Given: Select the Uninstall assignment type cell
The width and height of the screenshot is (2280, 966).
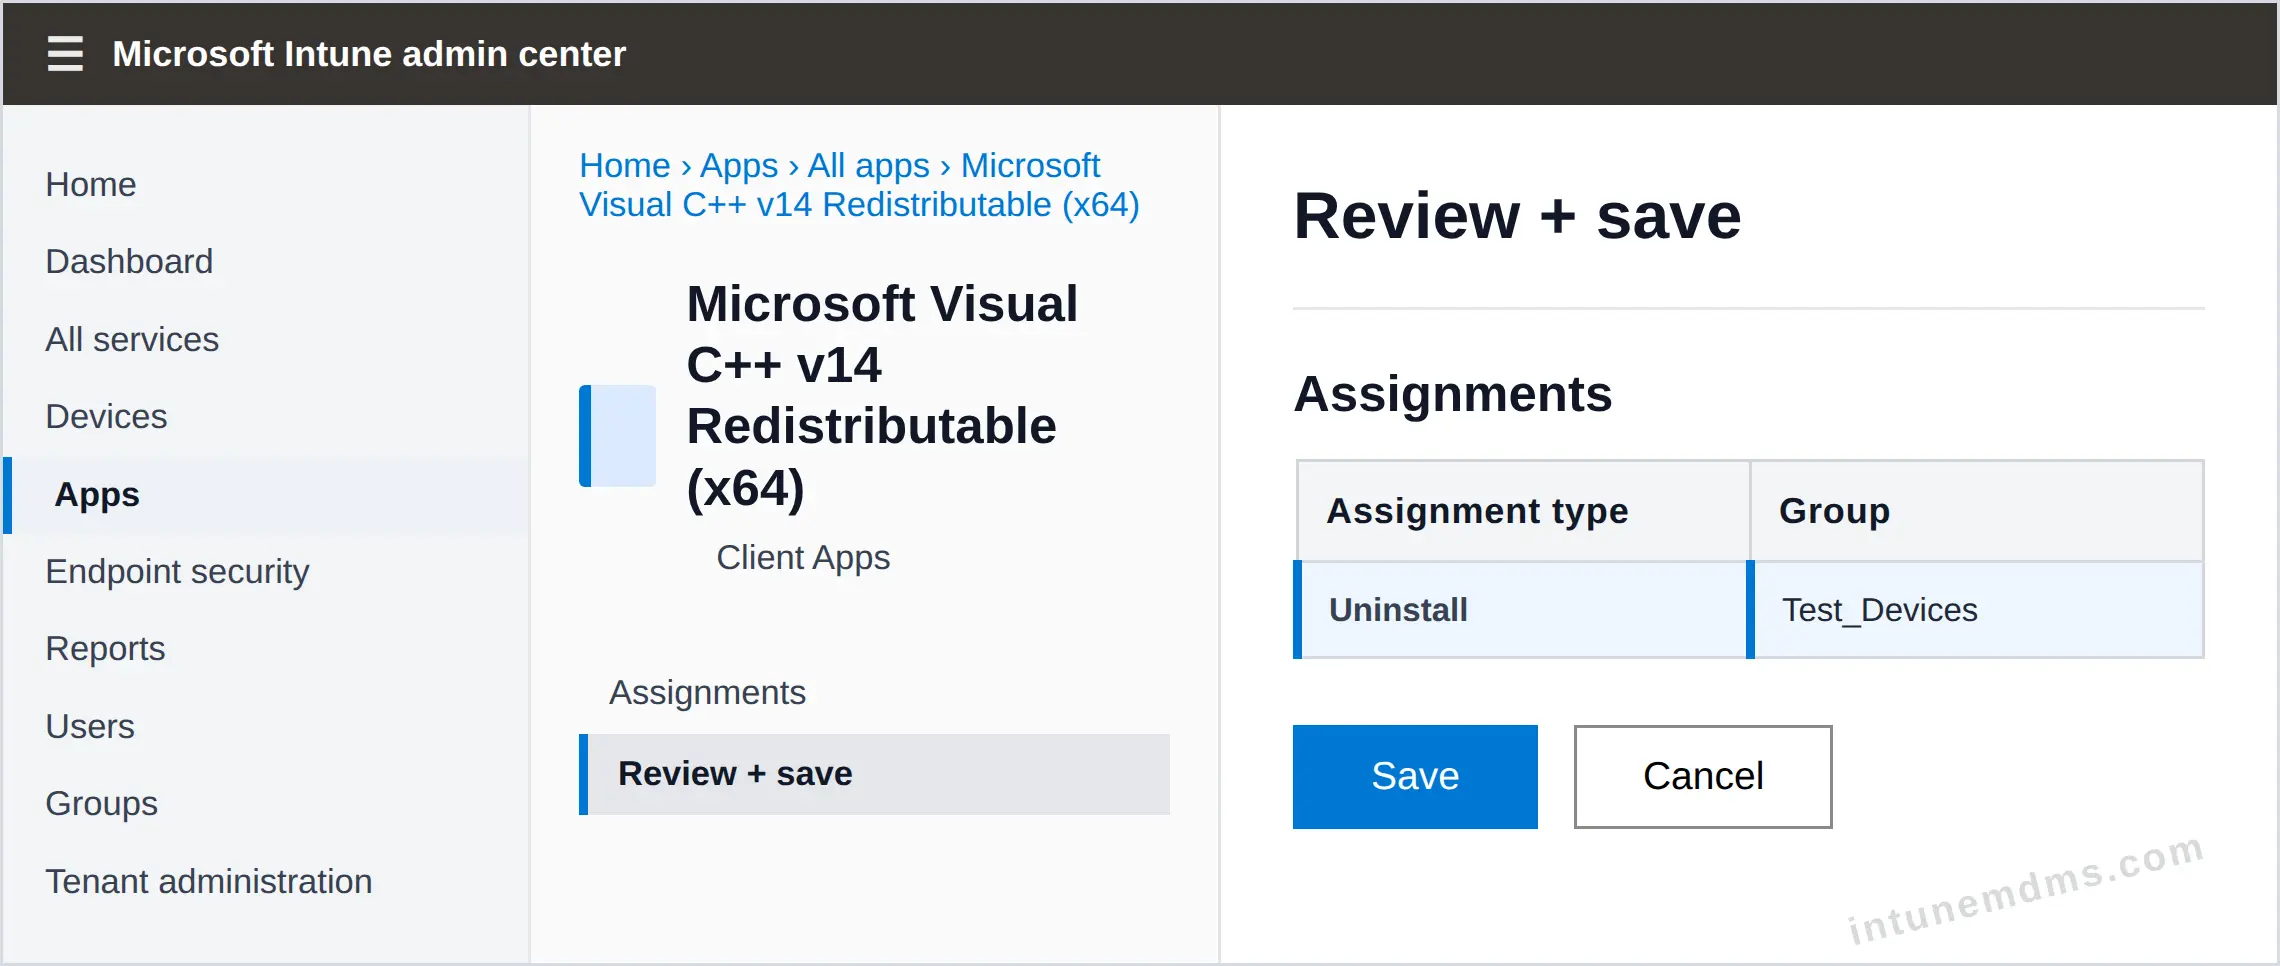Looking at the screenshot, I should 1520,610.
